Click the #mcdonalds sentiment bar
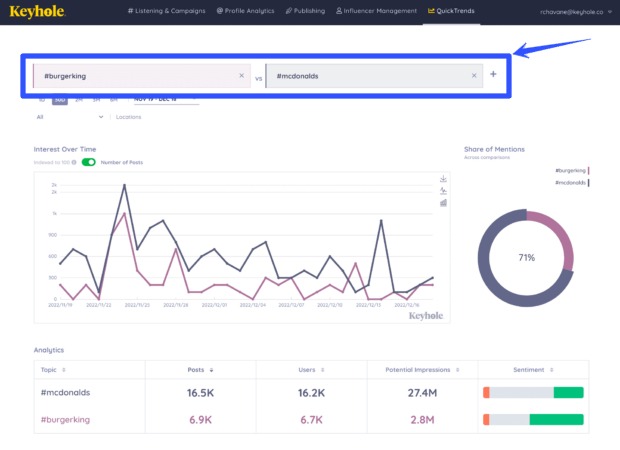 [x=532, y=393]
